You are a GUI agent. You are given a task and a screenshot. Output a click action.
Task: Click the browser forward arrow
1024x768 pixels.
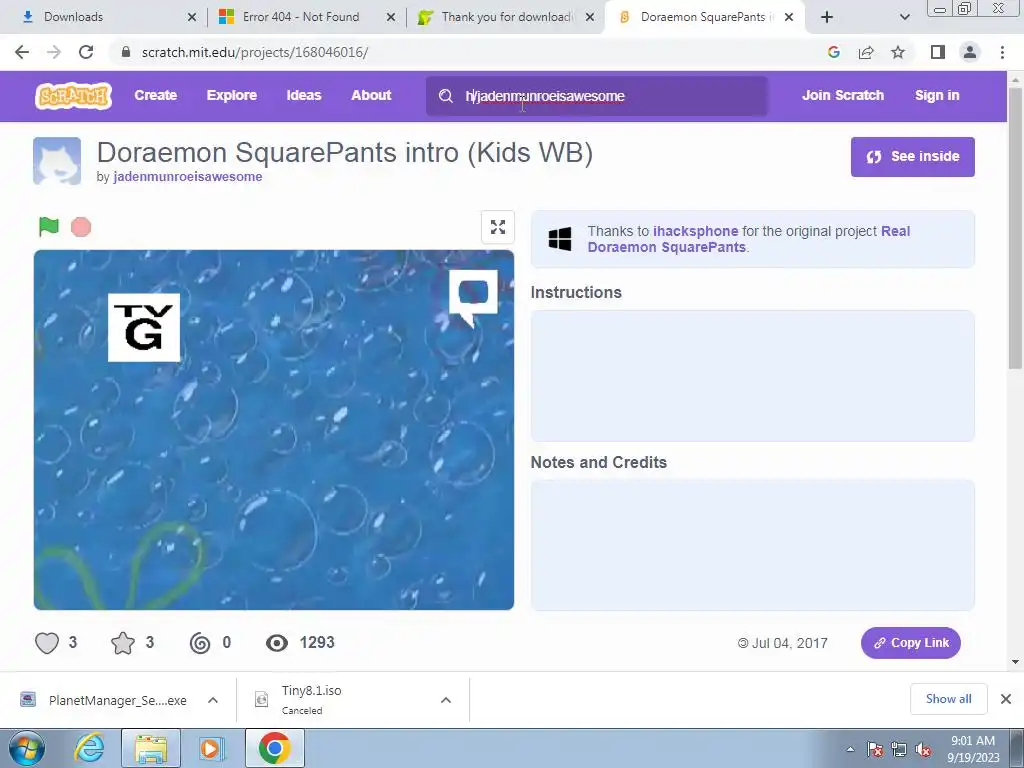54,52
